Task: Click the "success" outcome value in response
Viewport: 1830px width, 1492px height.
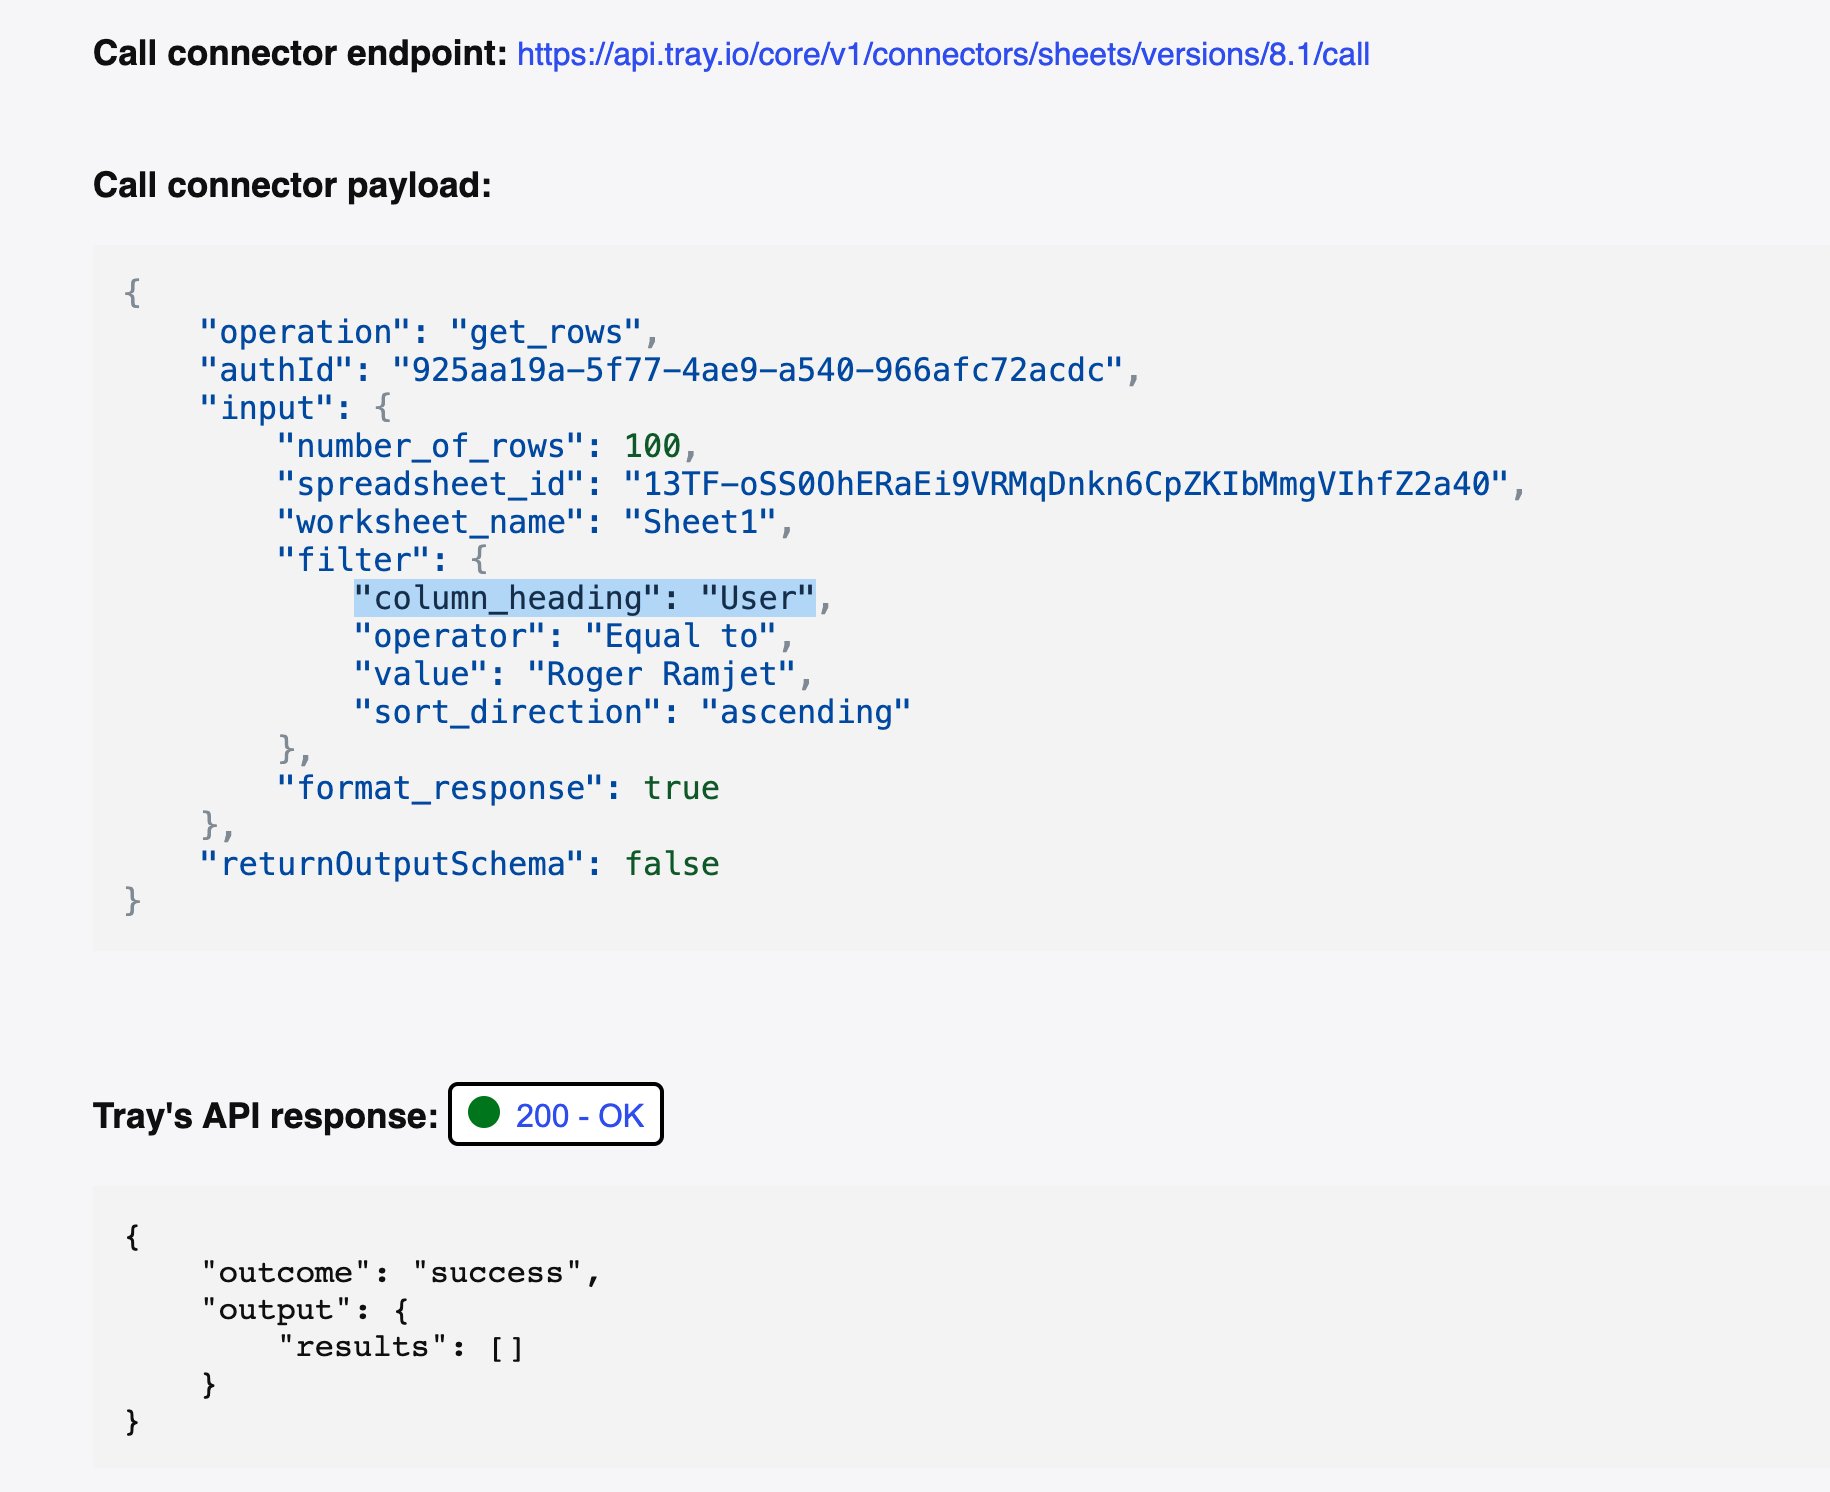Action: 497,1272
